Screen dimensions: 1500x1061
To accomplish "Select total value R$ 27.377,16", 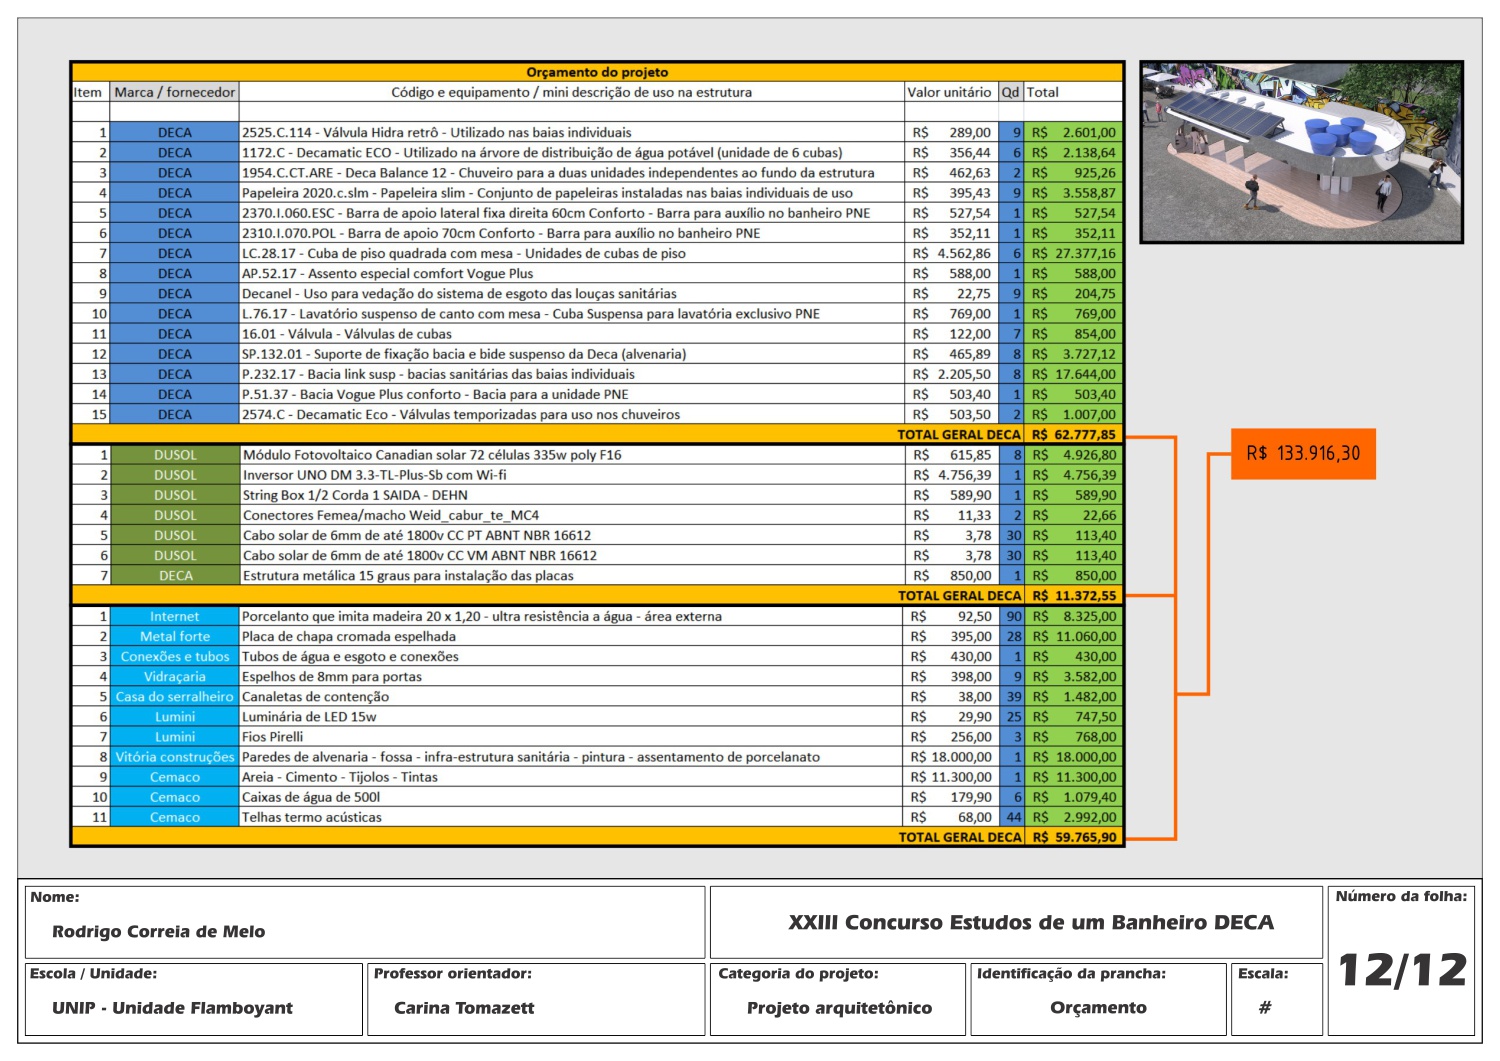I will tap(1073, 253).
